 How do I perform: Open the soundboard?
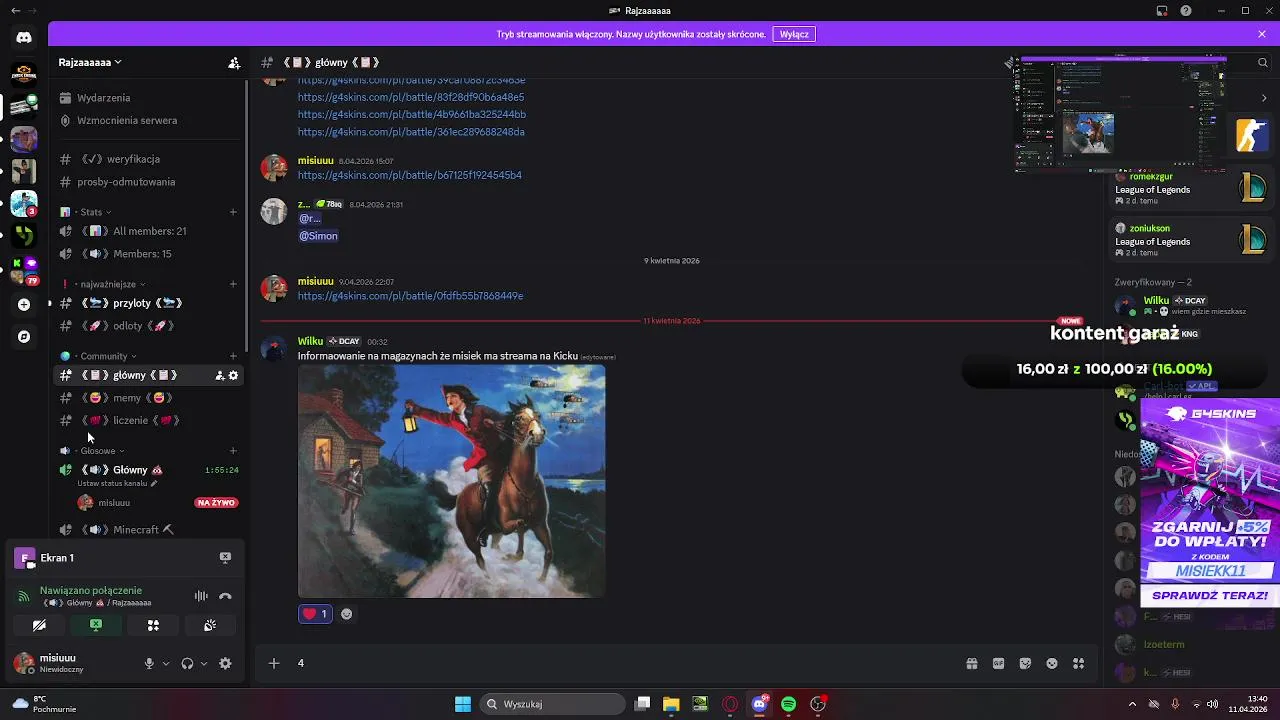tap(210, 625)
